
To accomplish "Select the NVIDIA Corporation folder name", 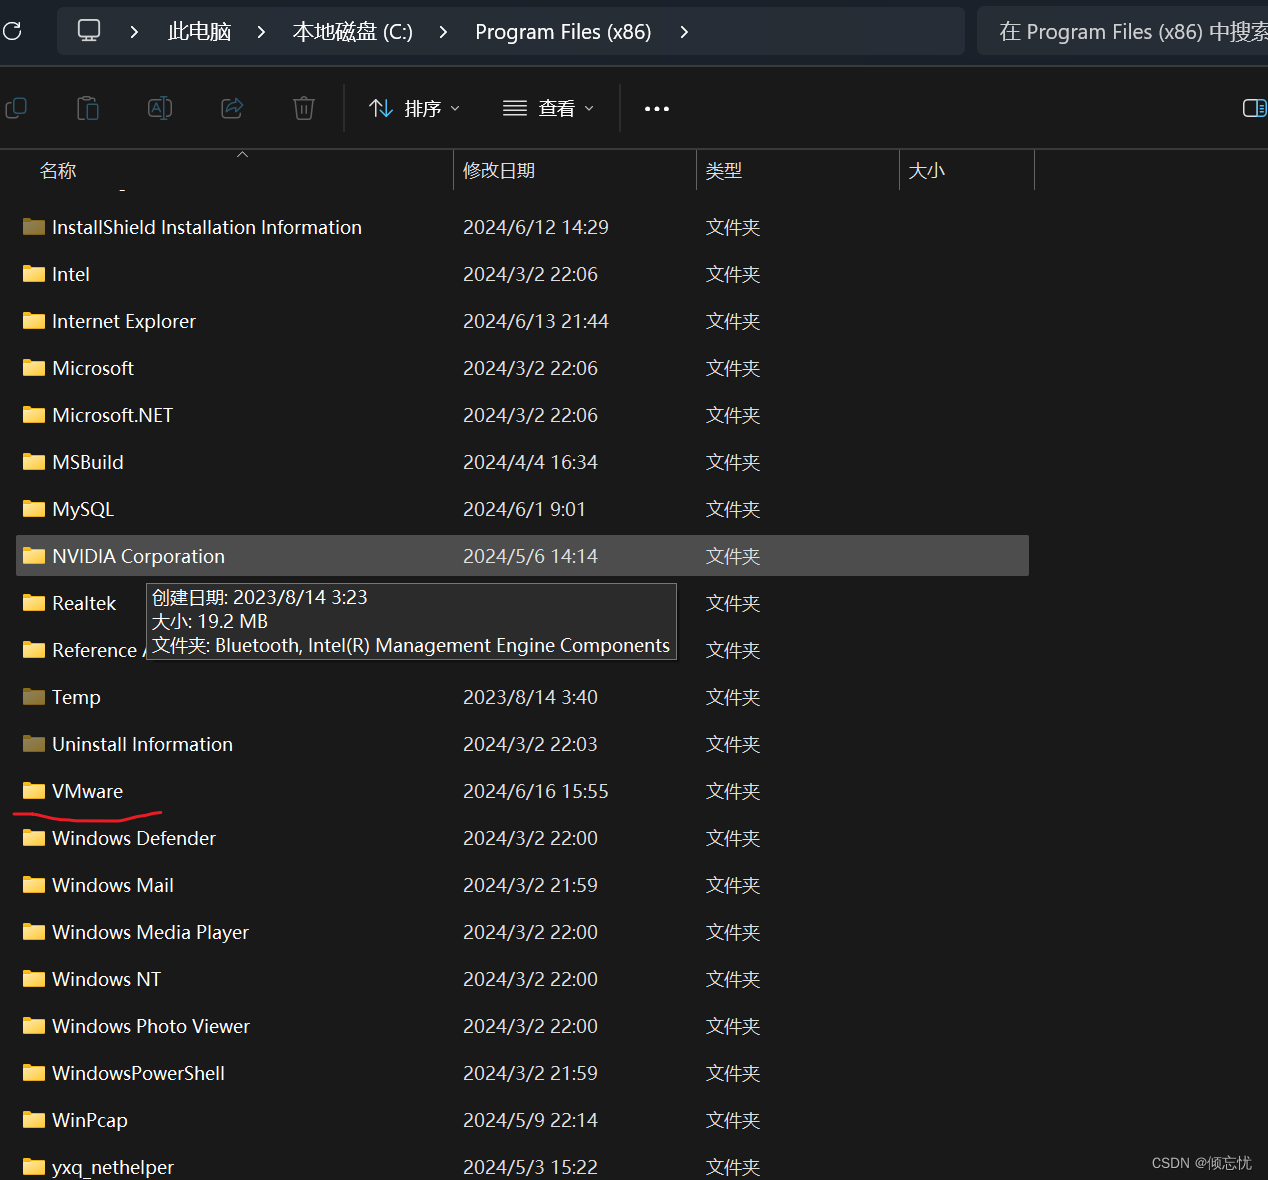I will click(139, 556).
